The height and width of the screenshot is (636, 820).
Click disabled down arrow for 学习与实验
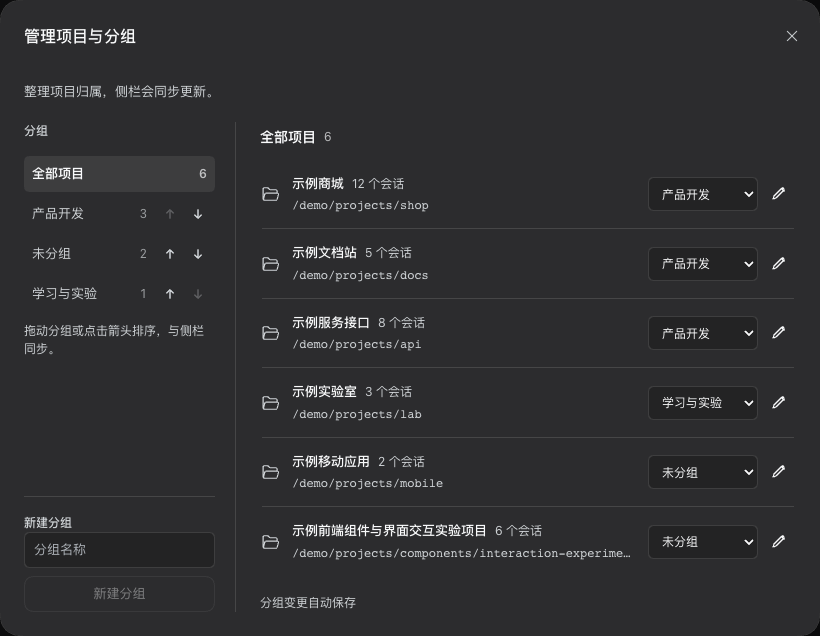tap(198, 294)
